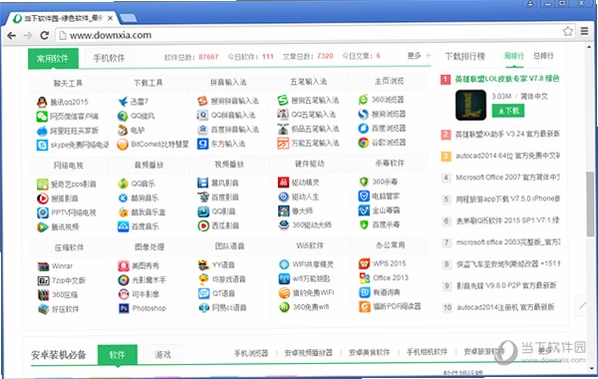Image resolution: width=598 pixels, height=379 pixels.
Task: Click the Photoshop Ps icon
Action: tap(124, 308)
